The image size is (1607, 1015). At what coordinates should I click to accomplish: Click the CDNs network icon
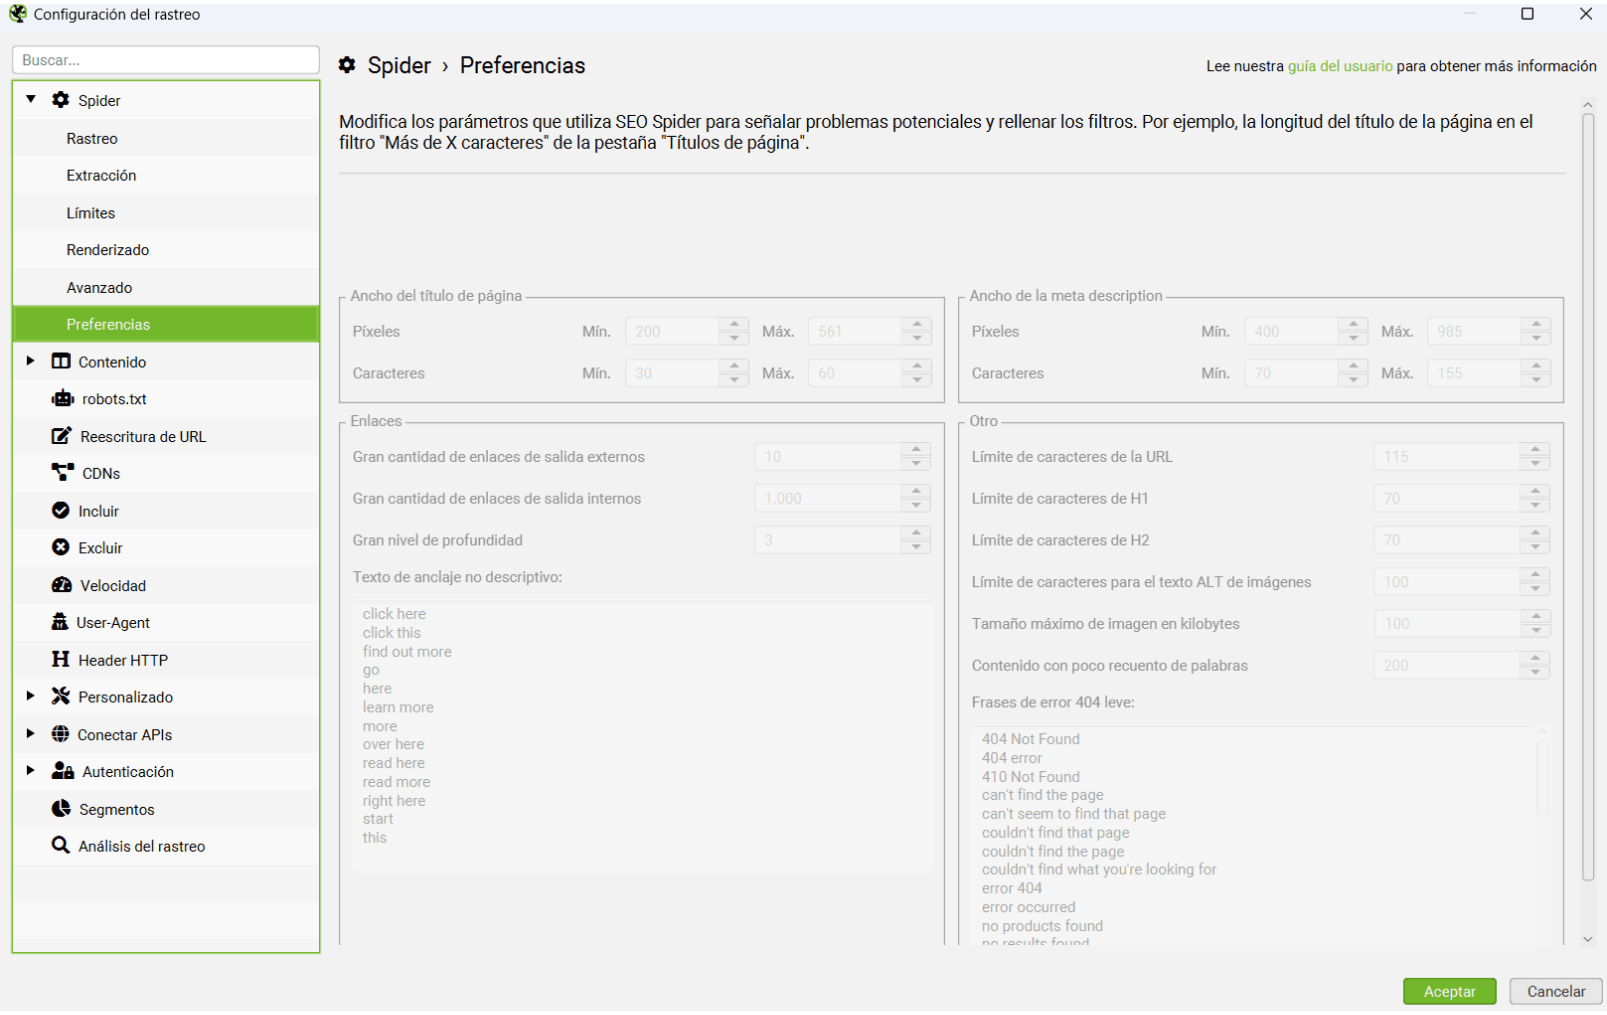pos(62,473)
